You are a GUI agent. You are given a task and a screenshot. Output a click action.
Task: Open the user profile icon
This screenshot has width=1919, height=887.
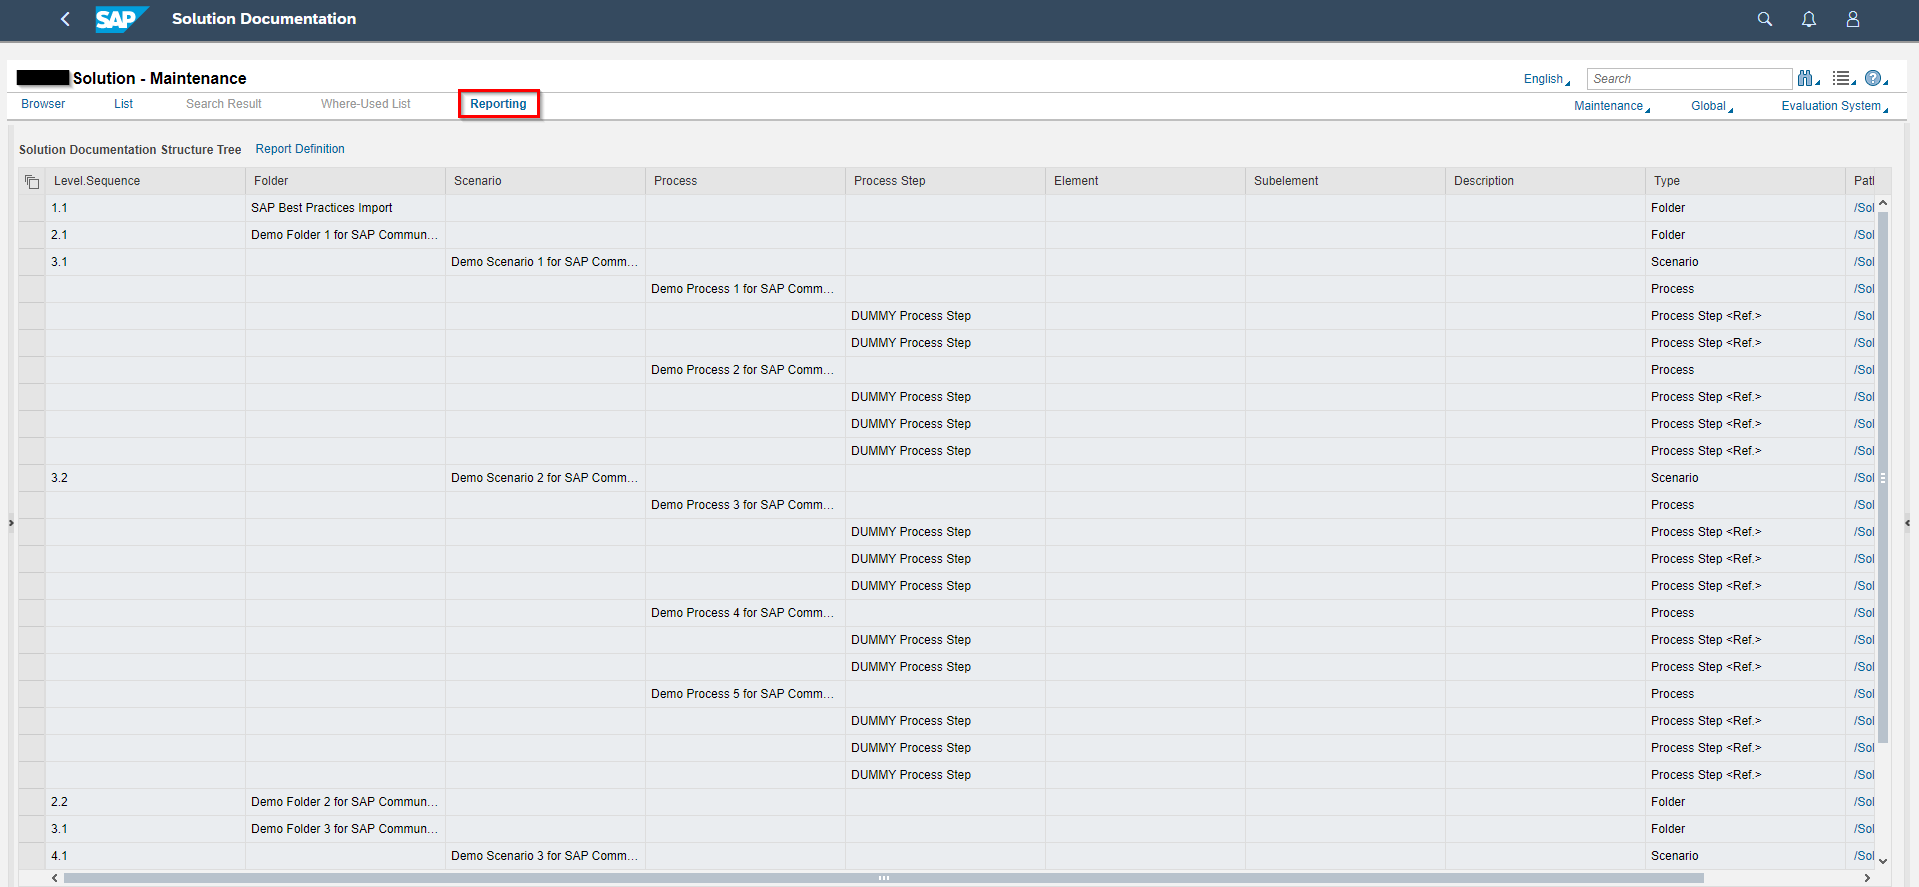pyautogui.click(x=1852, y=19)
